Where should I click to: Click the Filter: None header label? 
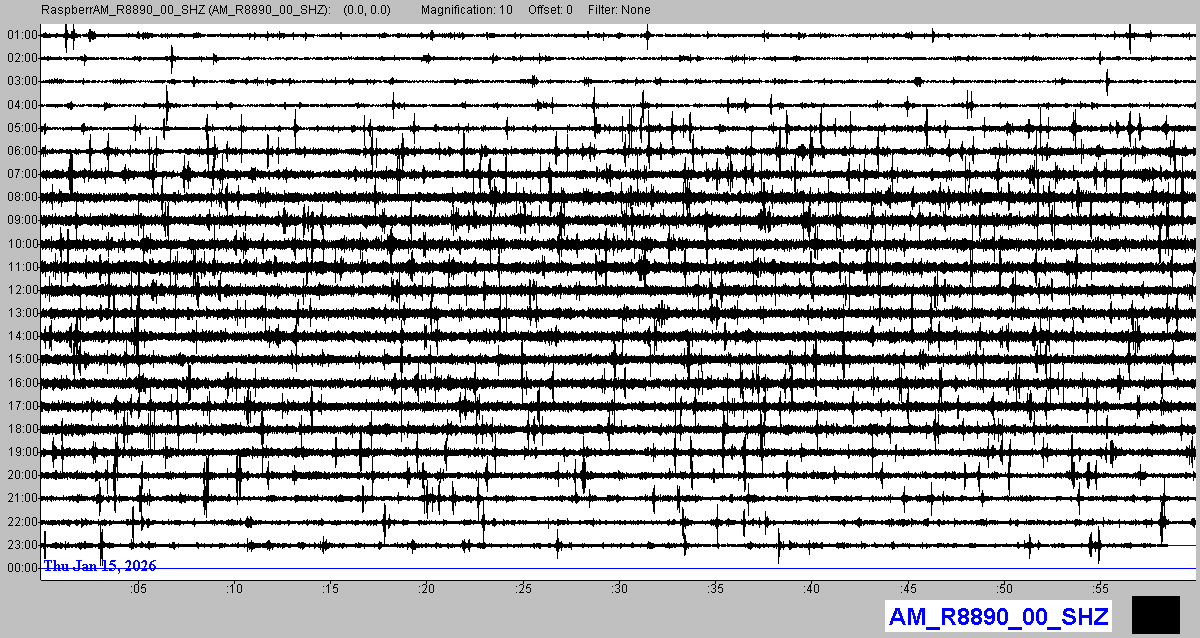tap(619, 10)
